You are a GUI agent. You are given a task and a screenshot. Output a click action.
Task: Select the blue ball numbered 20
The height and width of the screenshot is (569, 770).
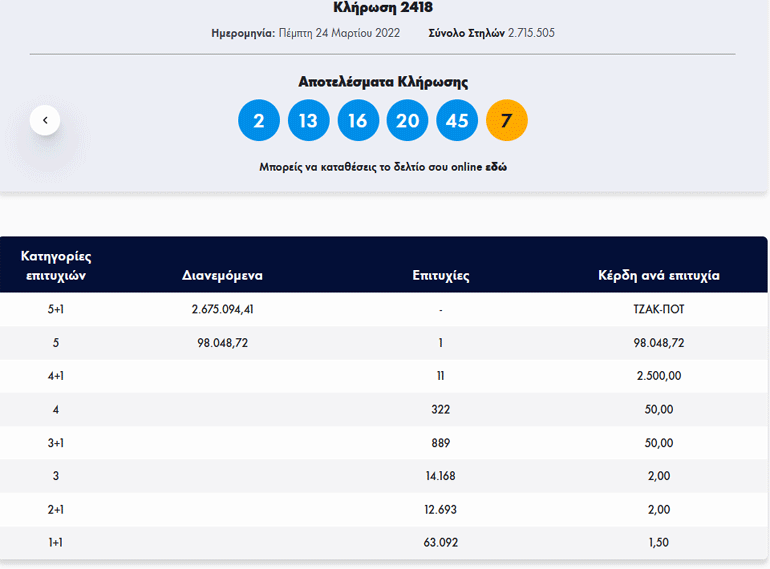407,121
